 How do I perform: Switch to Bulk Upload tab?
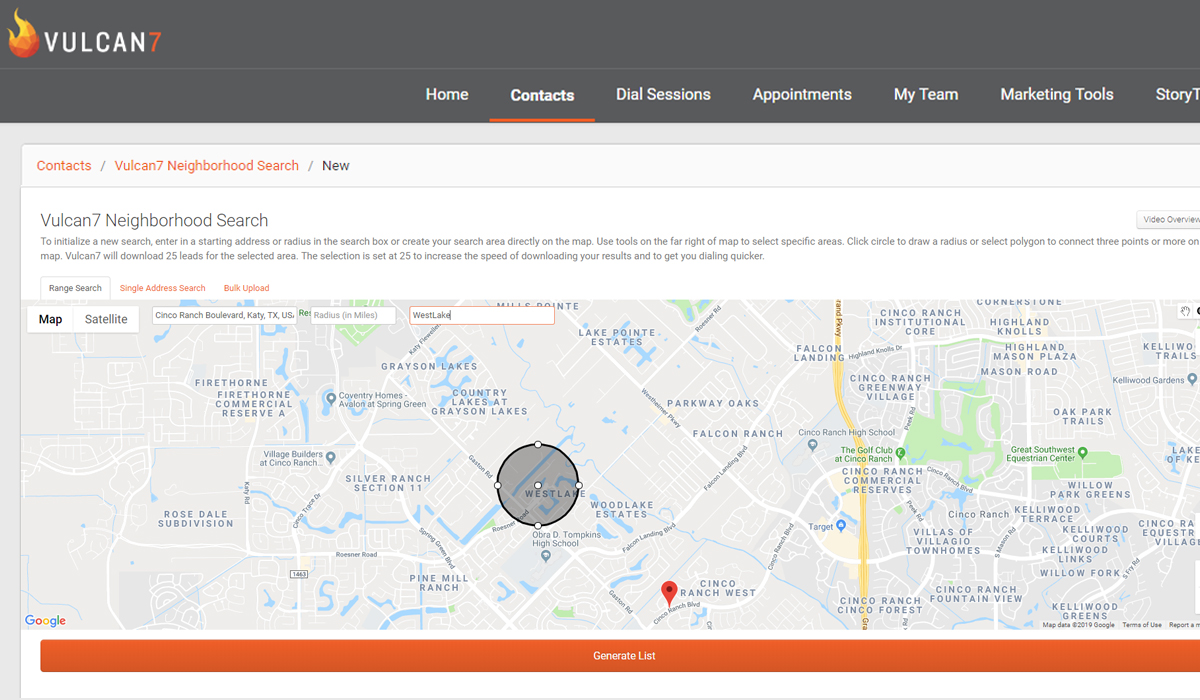246,288
